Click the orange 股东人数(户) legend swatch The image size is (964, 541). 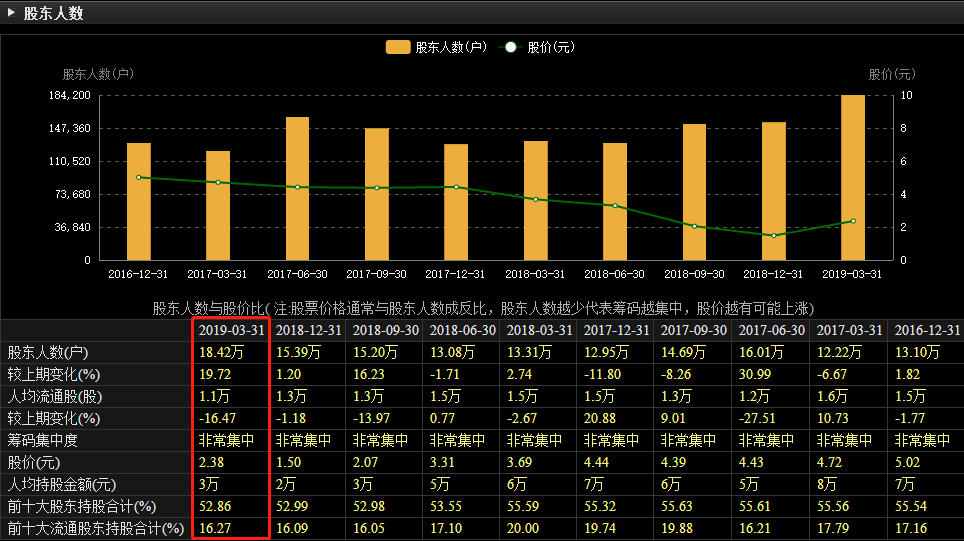tap(398, 47)
